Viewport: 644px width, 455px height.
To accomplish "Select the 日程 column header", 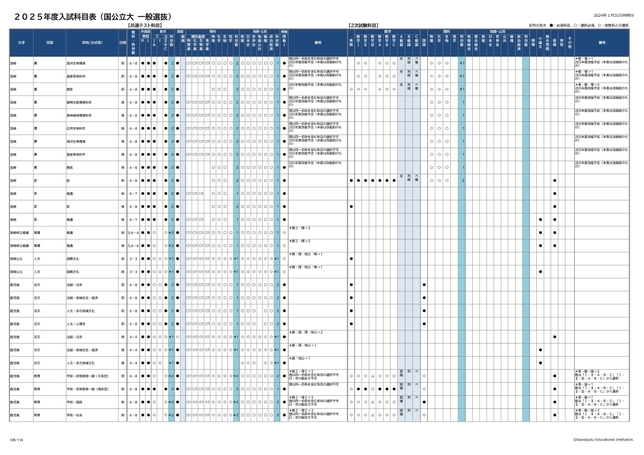I will (121, 43).
